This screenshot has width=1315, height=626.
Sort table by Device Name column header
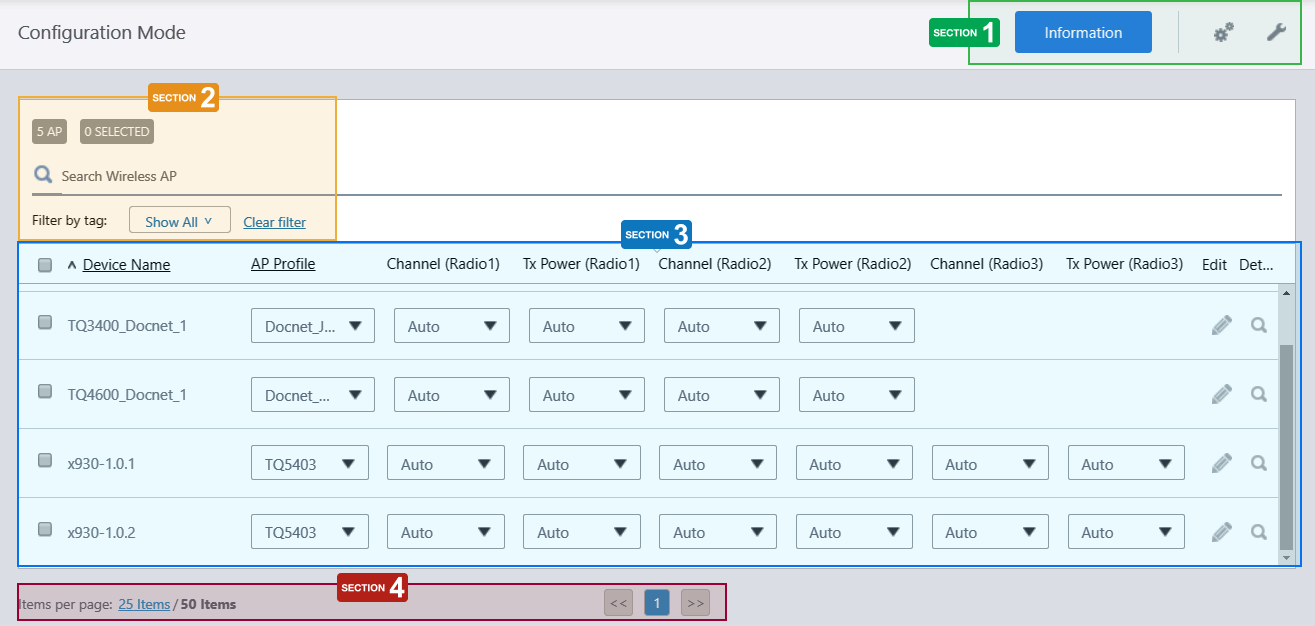(126, 265)
